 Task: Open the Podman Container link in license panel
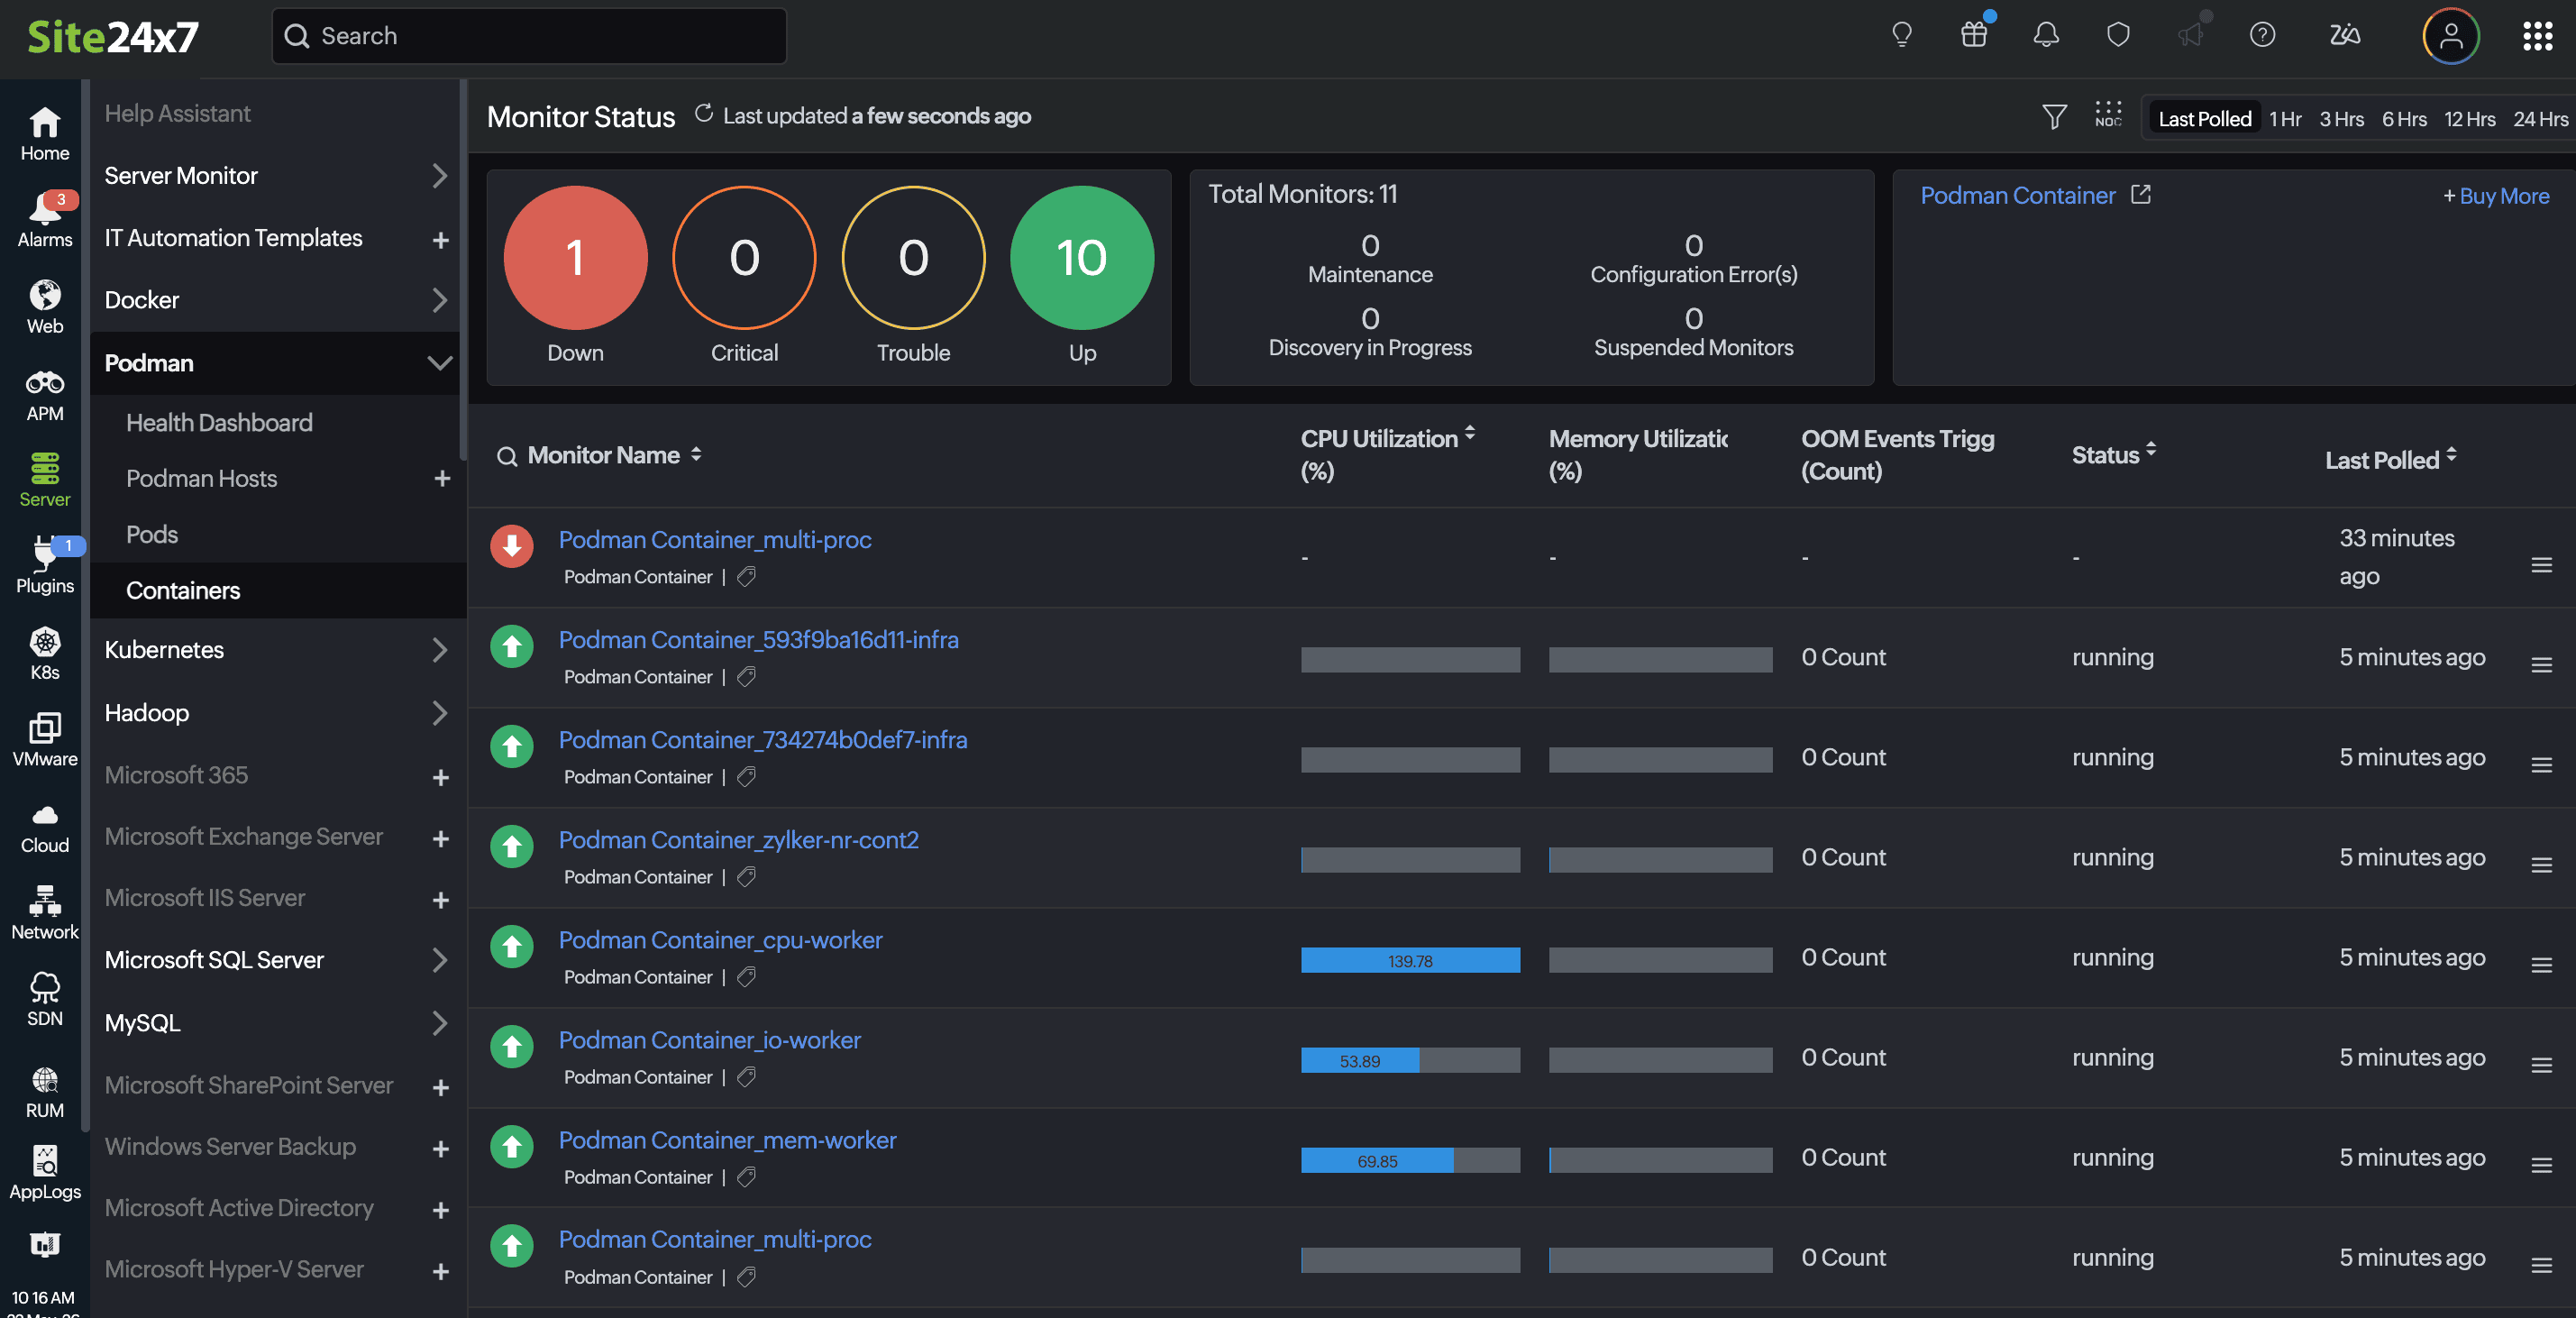tap(2017, 195)
